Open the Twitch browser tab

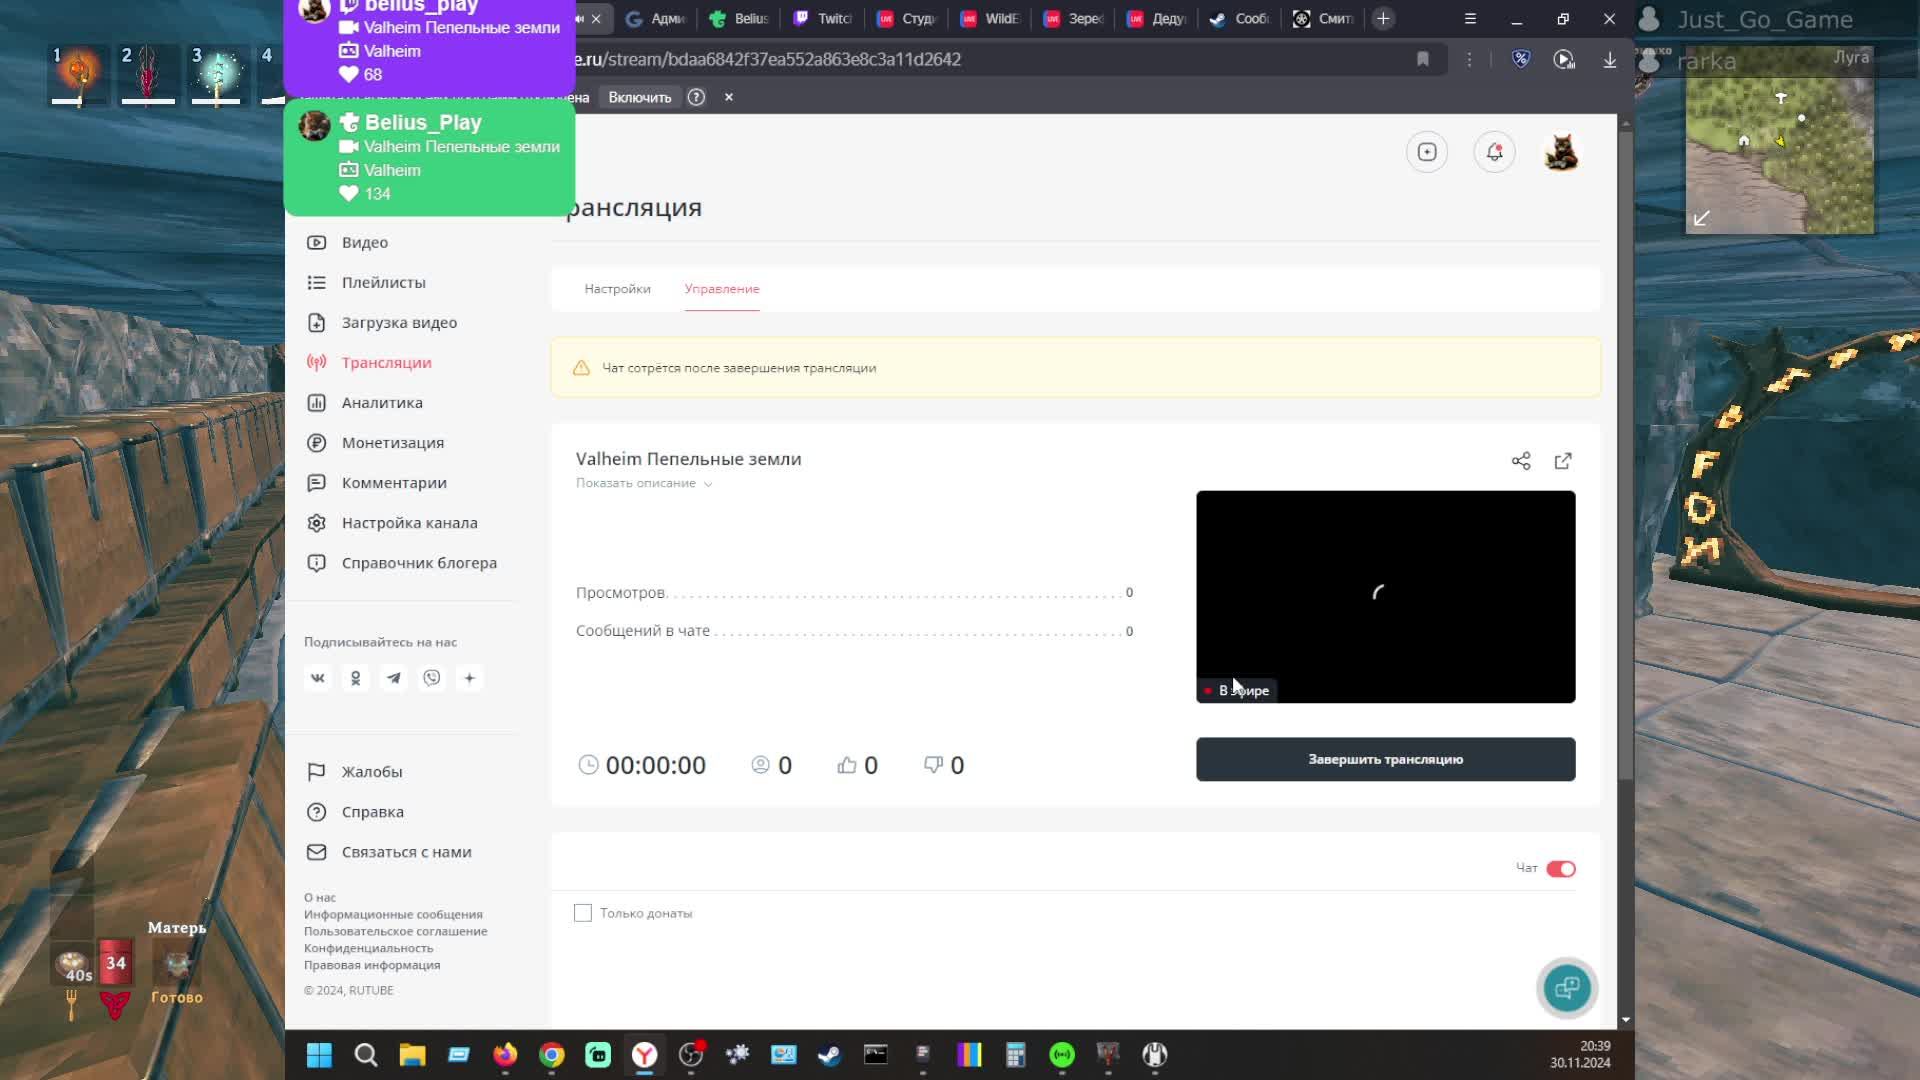pyautogui.click(x=824, y=19)
